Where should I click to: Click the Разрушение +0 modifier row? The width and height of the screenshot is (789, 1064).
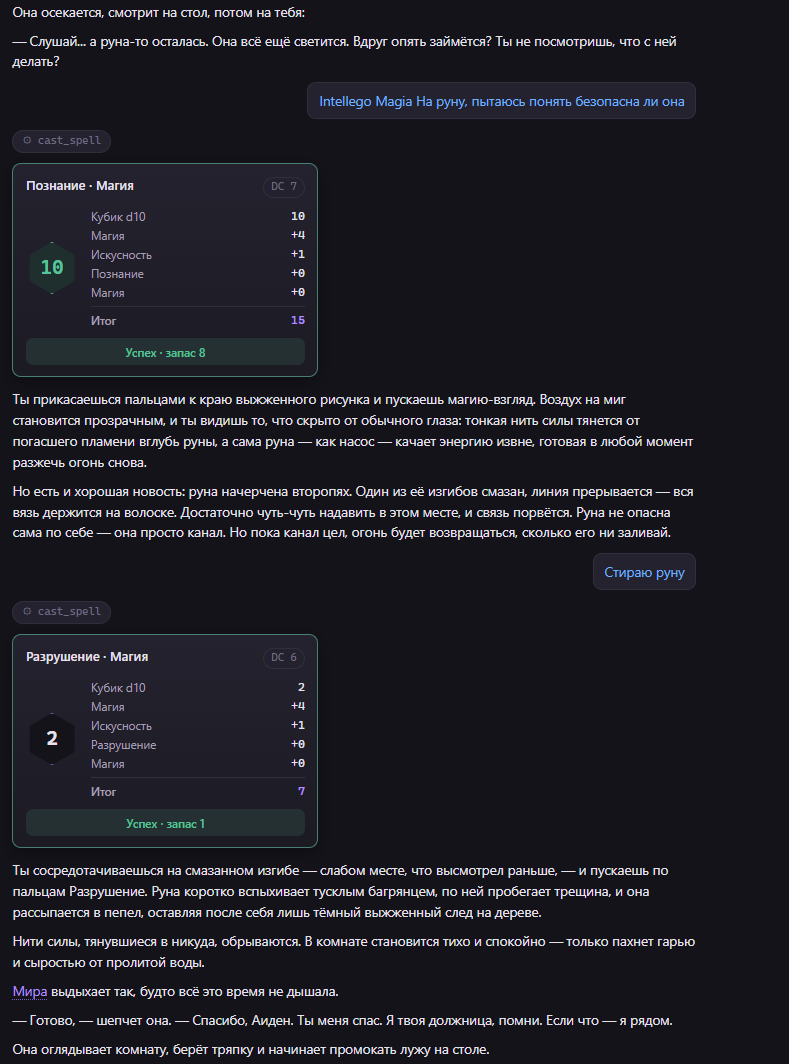coord(197,744)
